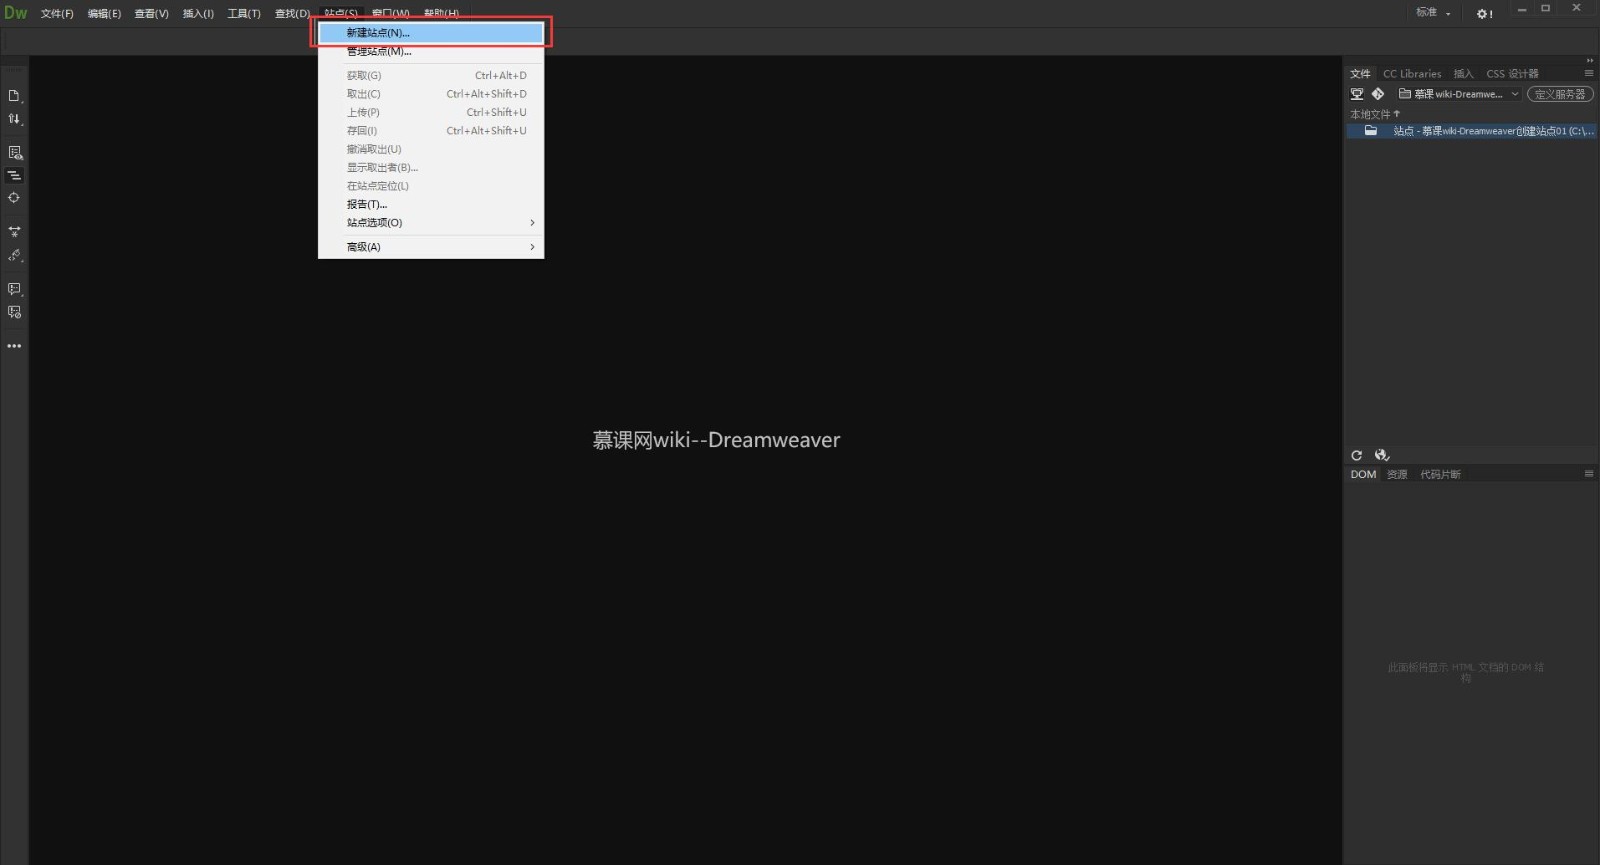The width and height of the screenshot is (1600, 865).
Task: Click the Open Documents icon in left toolbar
Action: [x=14, y=96]
